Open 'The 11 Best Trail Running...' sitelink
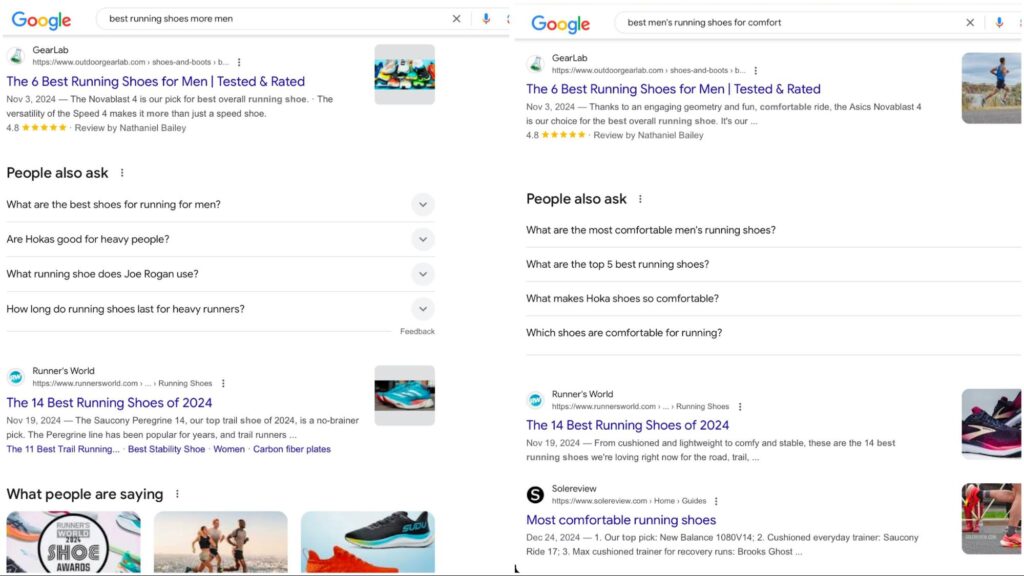The height and width of the screenshot is (576, 1024). 63,449
